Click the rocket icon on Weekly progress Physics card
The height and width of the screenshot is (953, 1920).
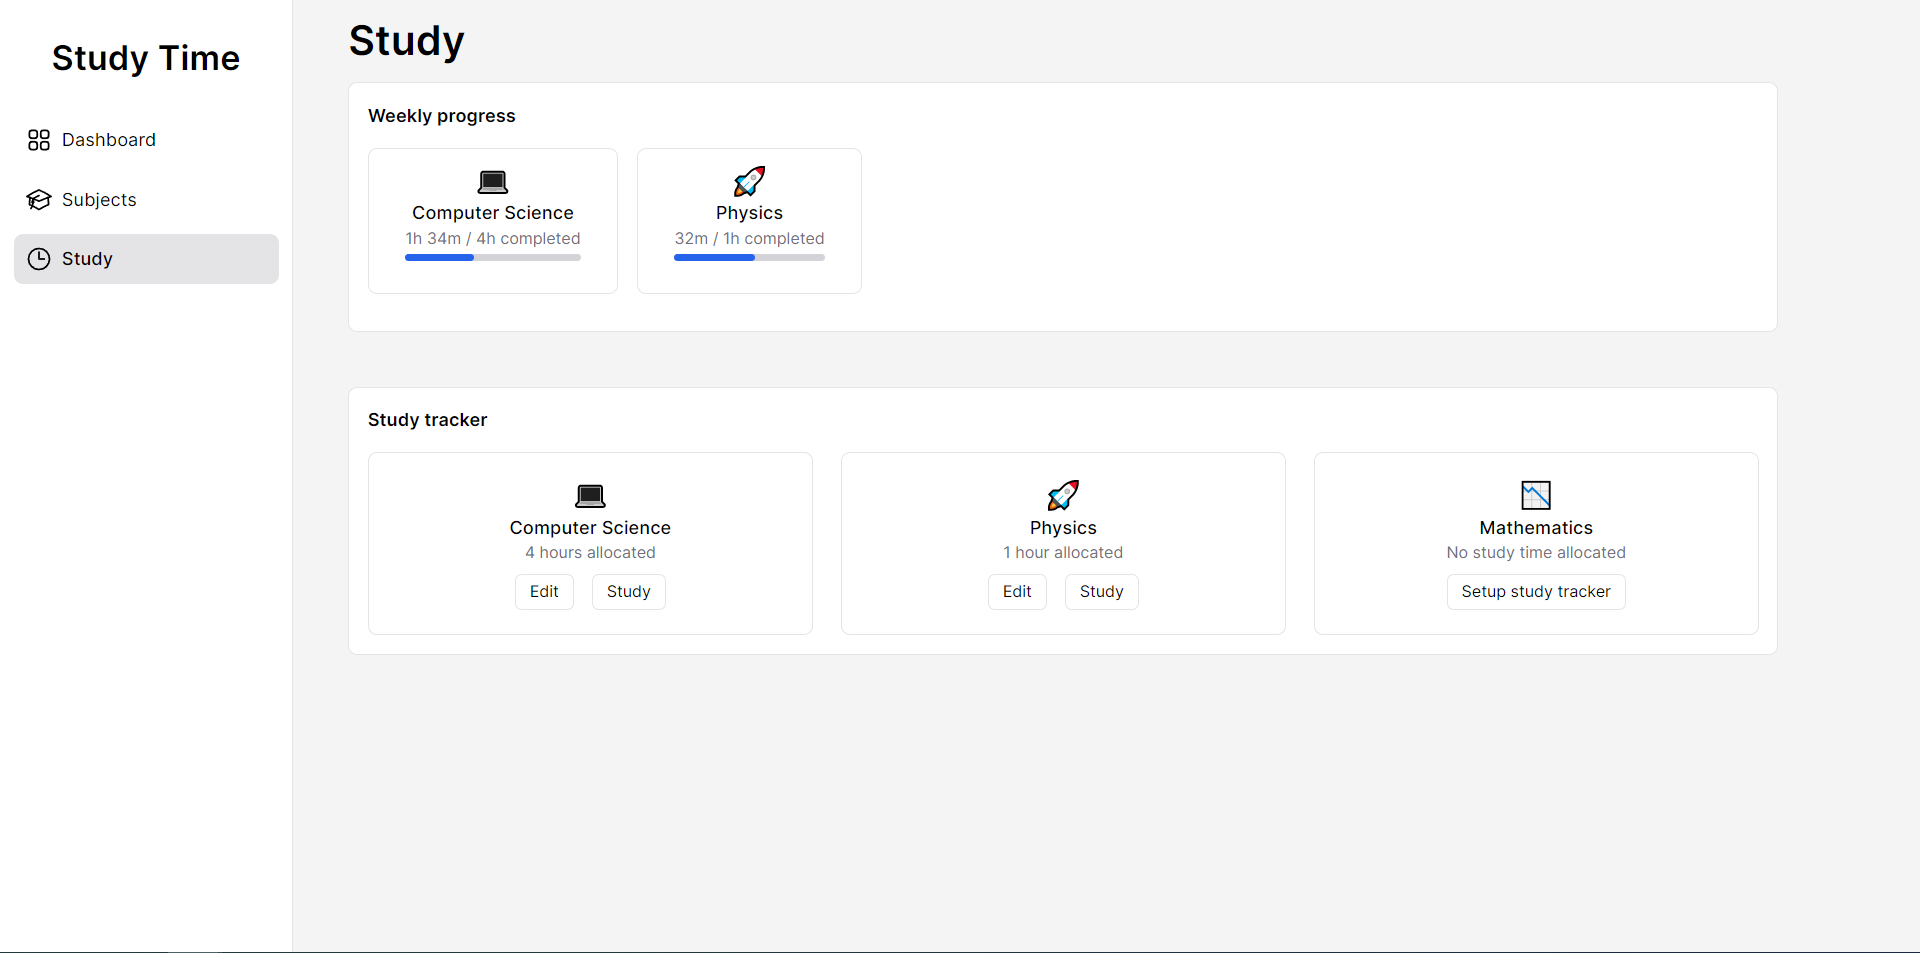pos(748,181)
